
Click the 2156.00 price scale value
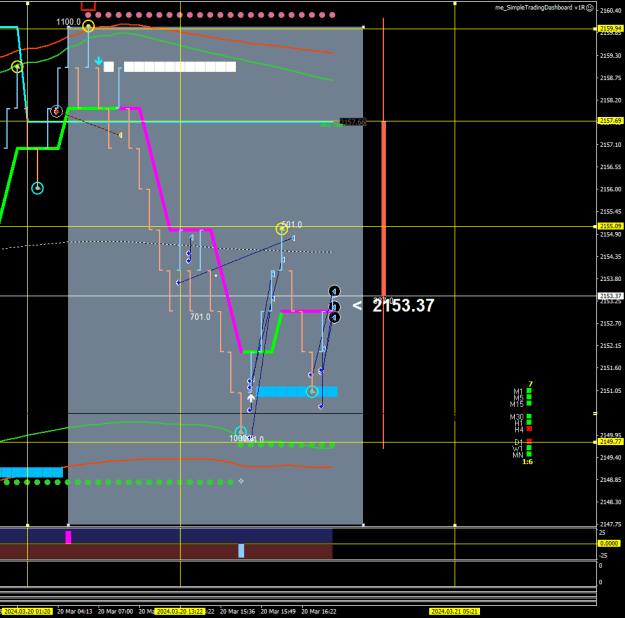coord(610,189)
